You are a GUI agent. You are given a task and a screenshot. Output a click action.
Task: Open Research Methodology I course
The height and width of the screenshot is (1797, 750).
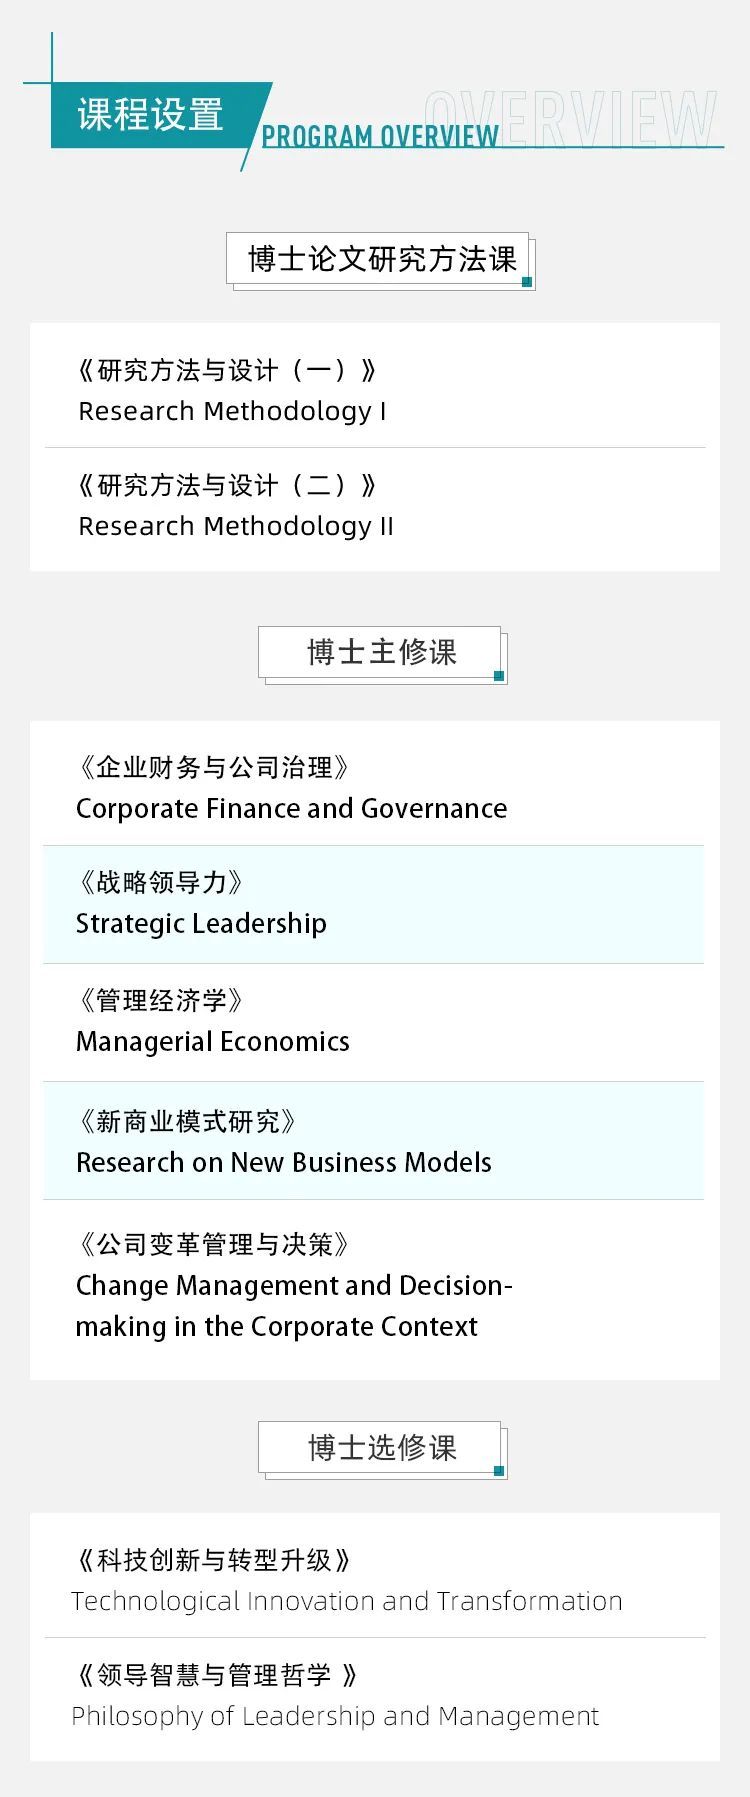(375, 390)
